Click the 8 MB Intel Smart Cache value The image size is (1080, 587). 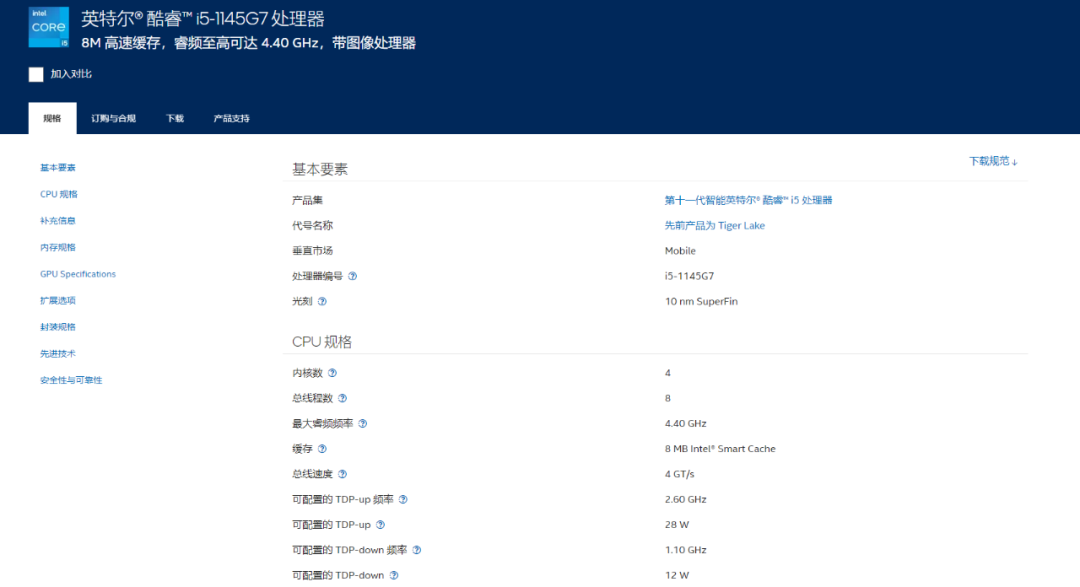(x=720, y=449)
